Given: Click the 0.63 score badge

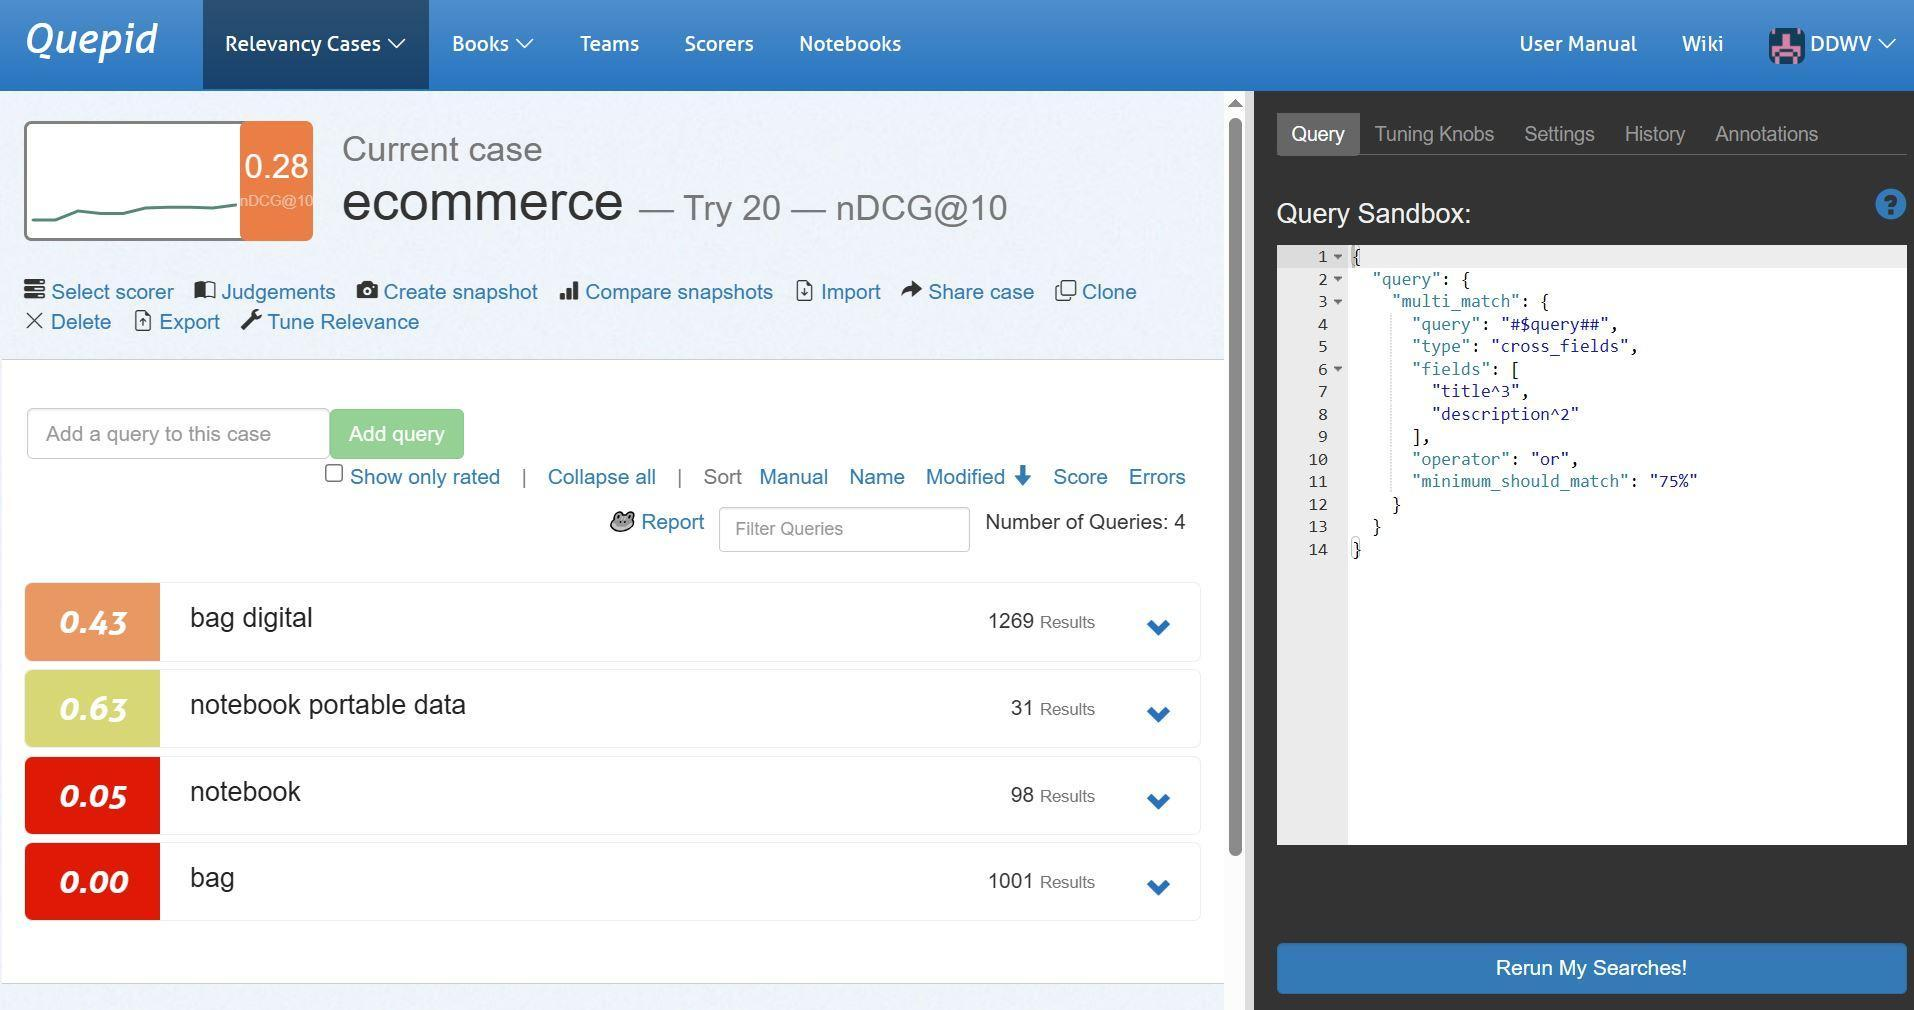Looking at the screenshot, I should 92,709.
